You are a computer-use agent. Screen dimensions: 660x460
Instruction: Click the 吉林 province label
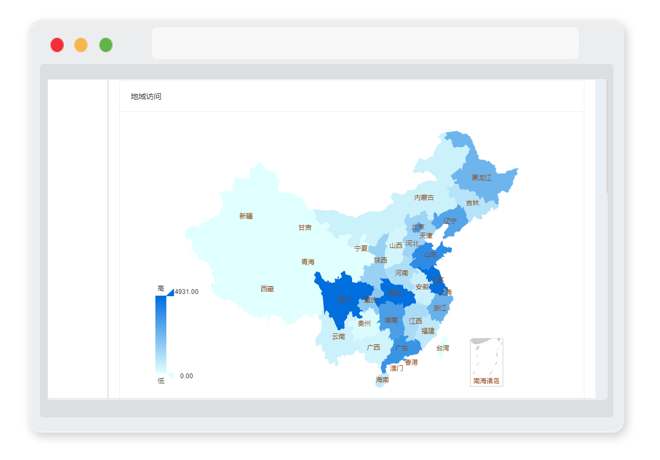coord(473,203)
